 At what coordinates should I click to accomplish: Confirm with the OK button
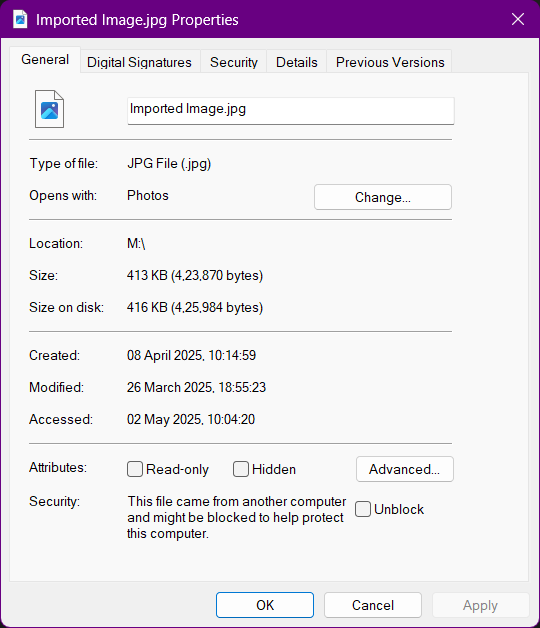265,605
